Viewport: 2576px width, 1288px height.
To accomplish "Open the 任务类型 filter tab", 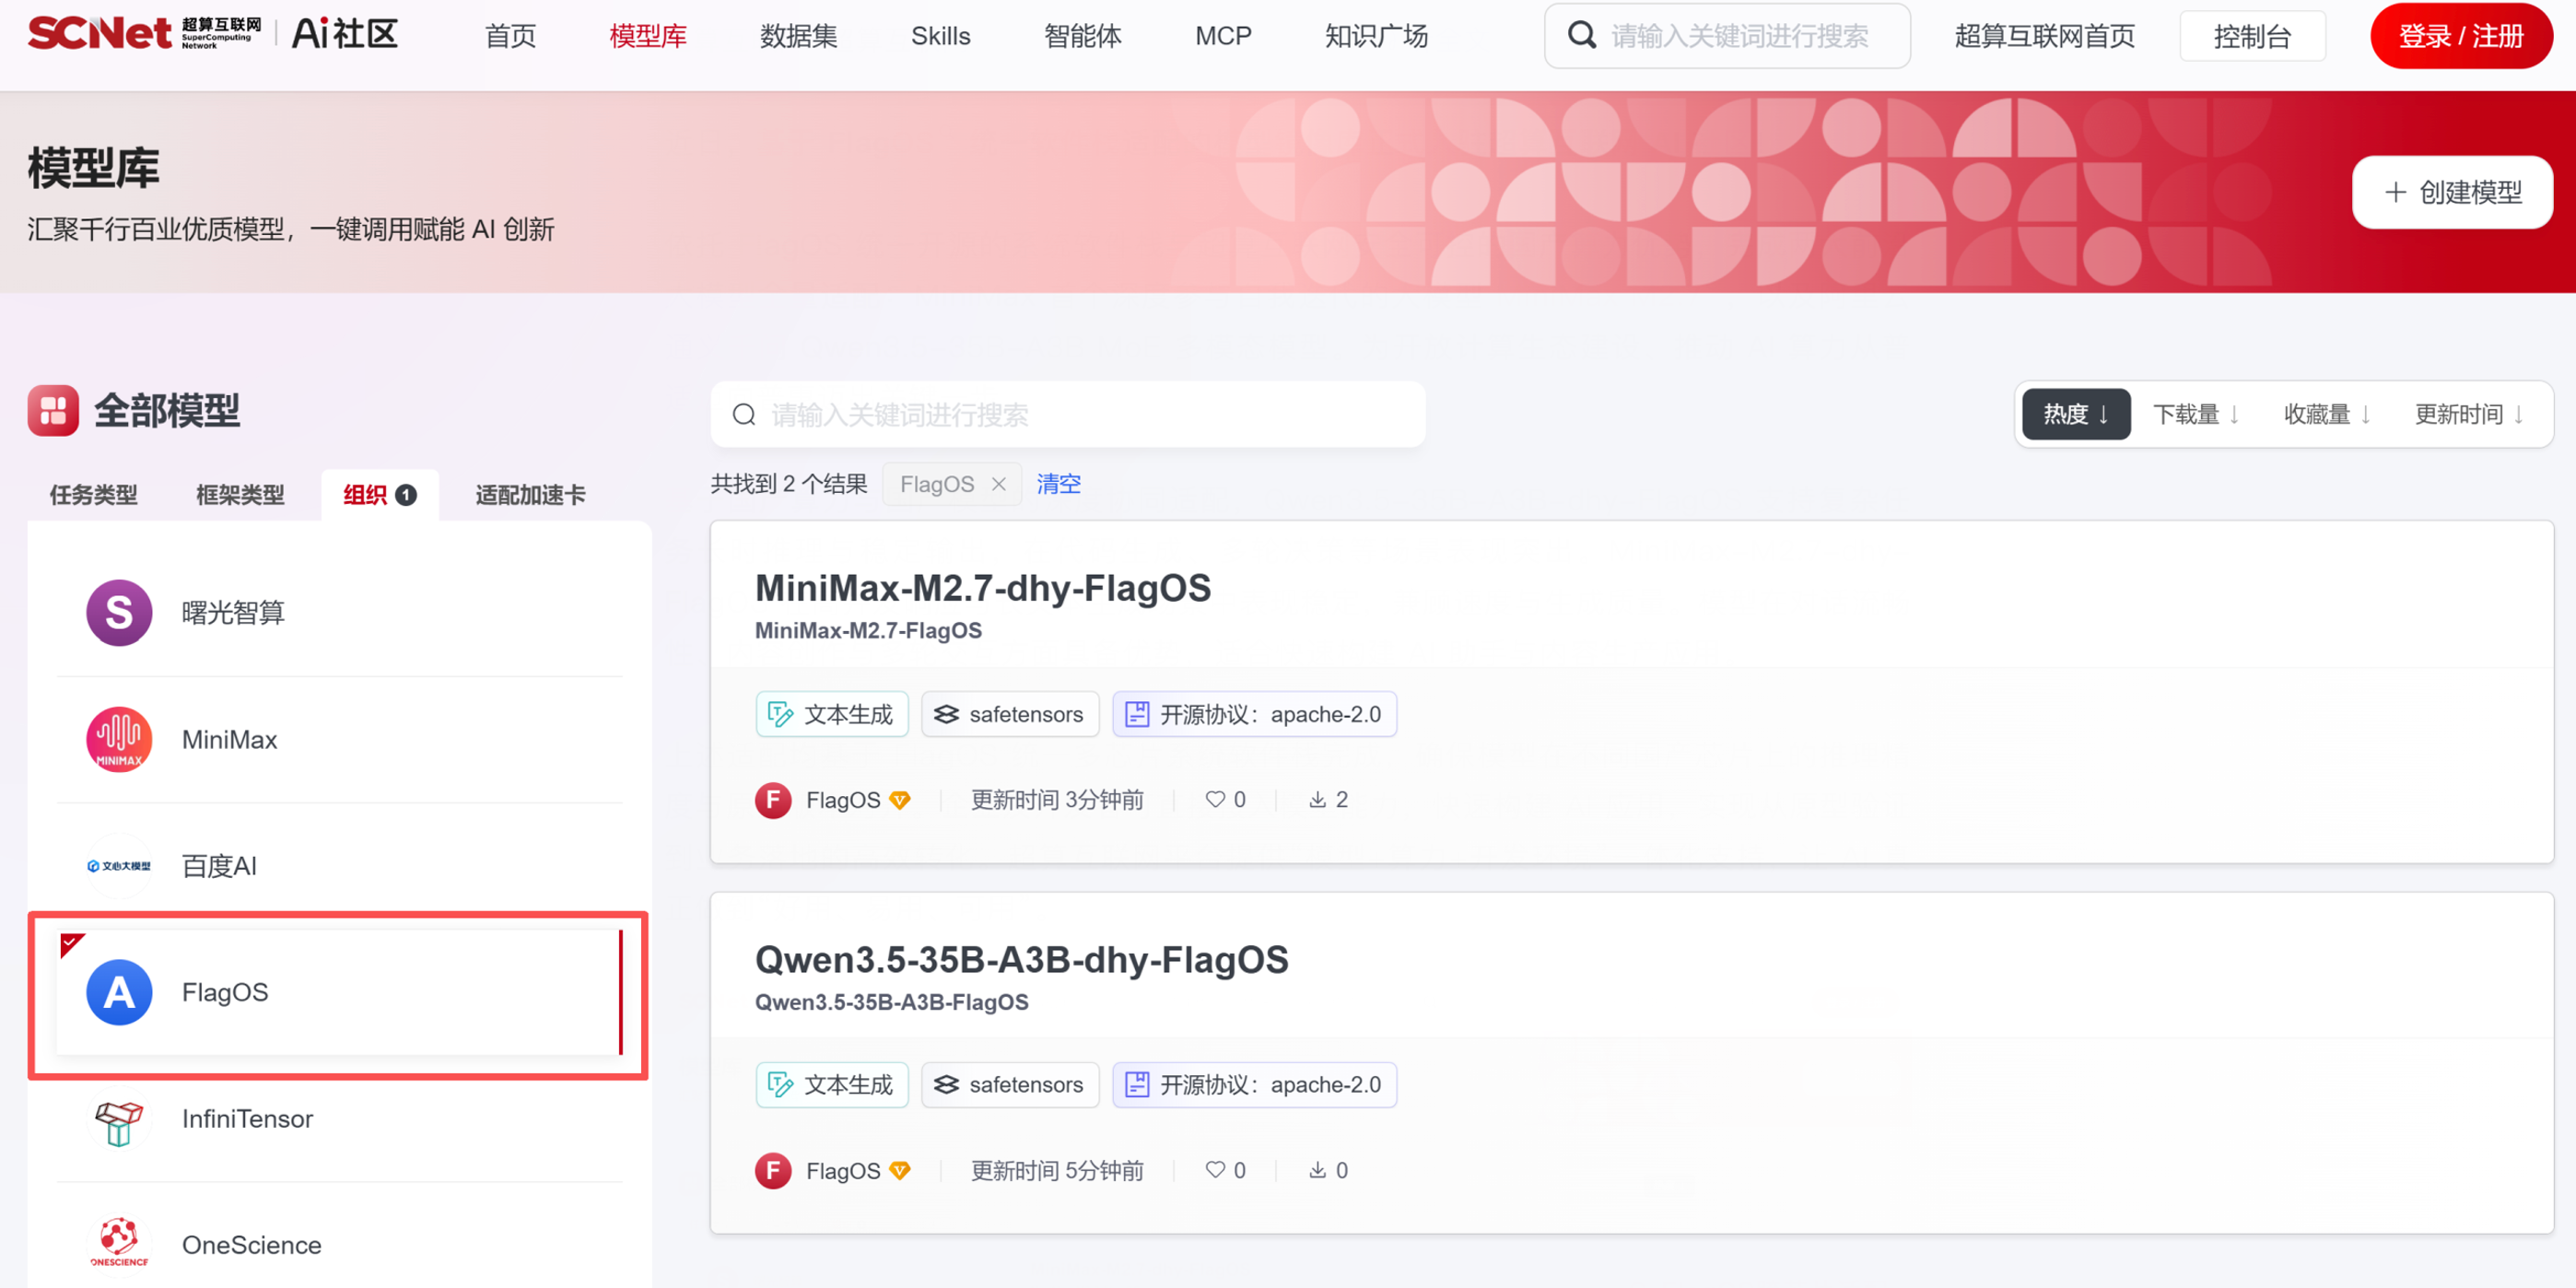I will [94, 495].
